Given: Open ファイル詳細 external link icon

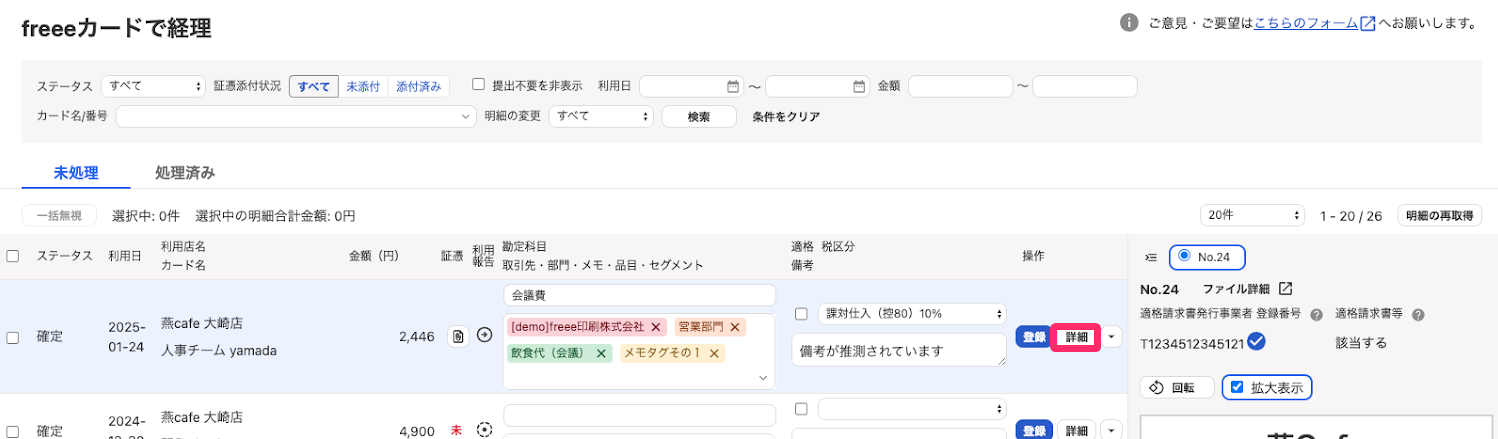Looking at the screenshot, I should tap(1285, 289).
